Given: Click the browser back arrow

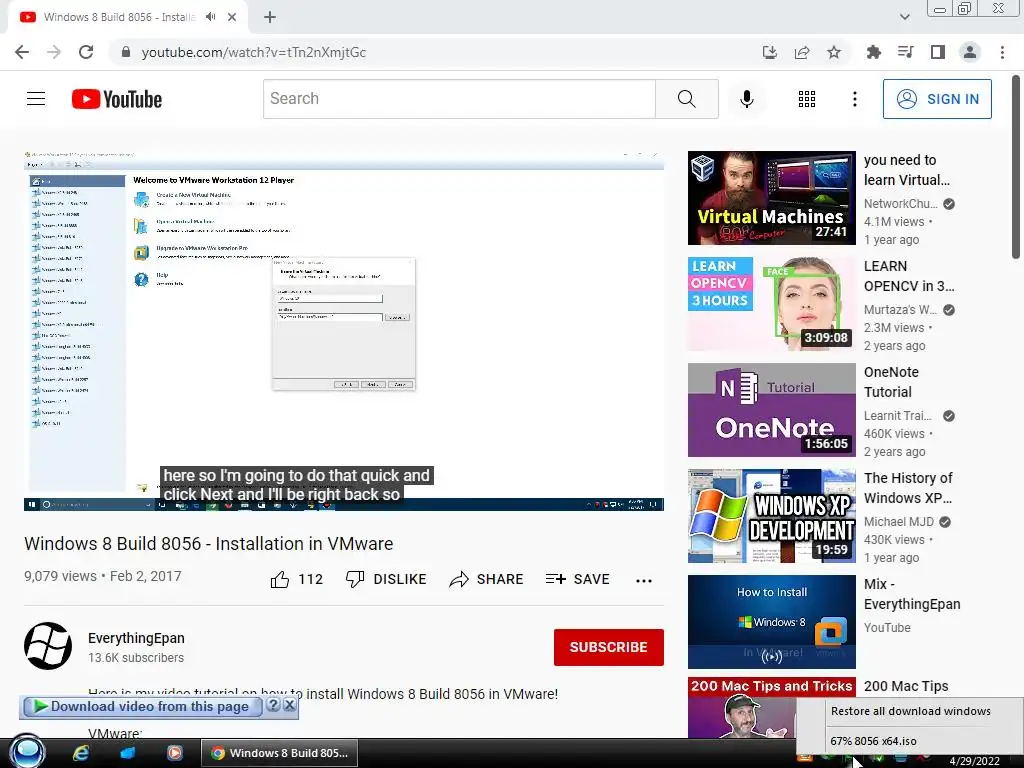Looking at the screenshot, I should click(x=22, y=52).
